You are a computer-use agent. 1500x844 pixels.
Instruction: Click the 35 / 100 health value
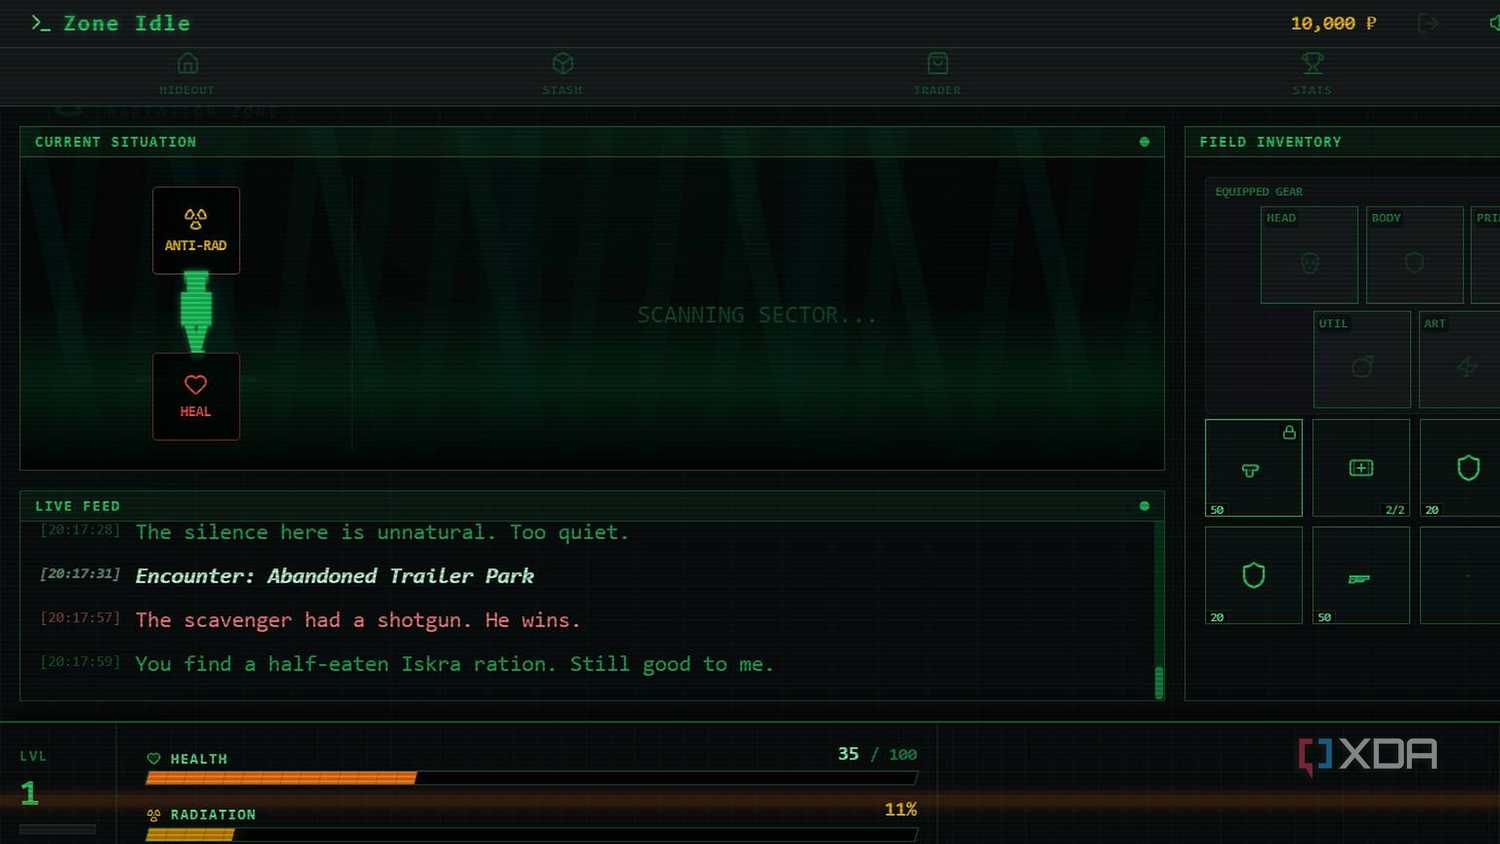point(877,754)
